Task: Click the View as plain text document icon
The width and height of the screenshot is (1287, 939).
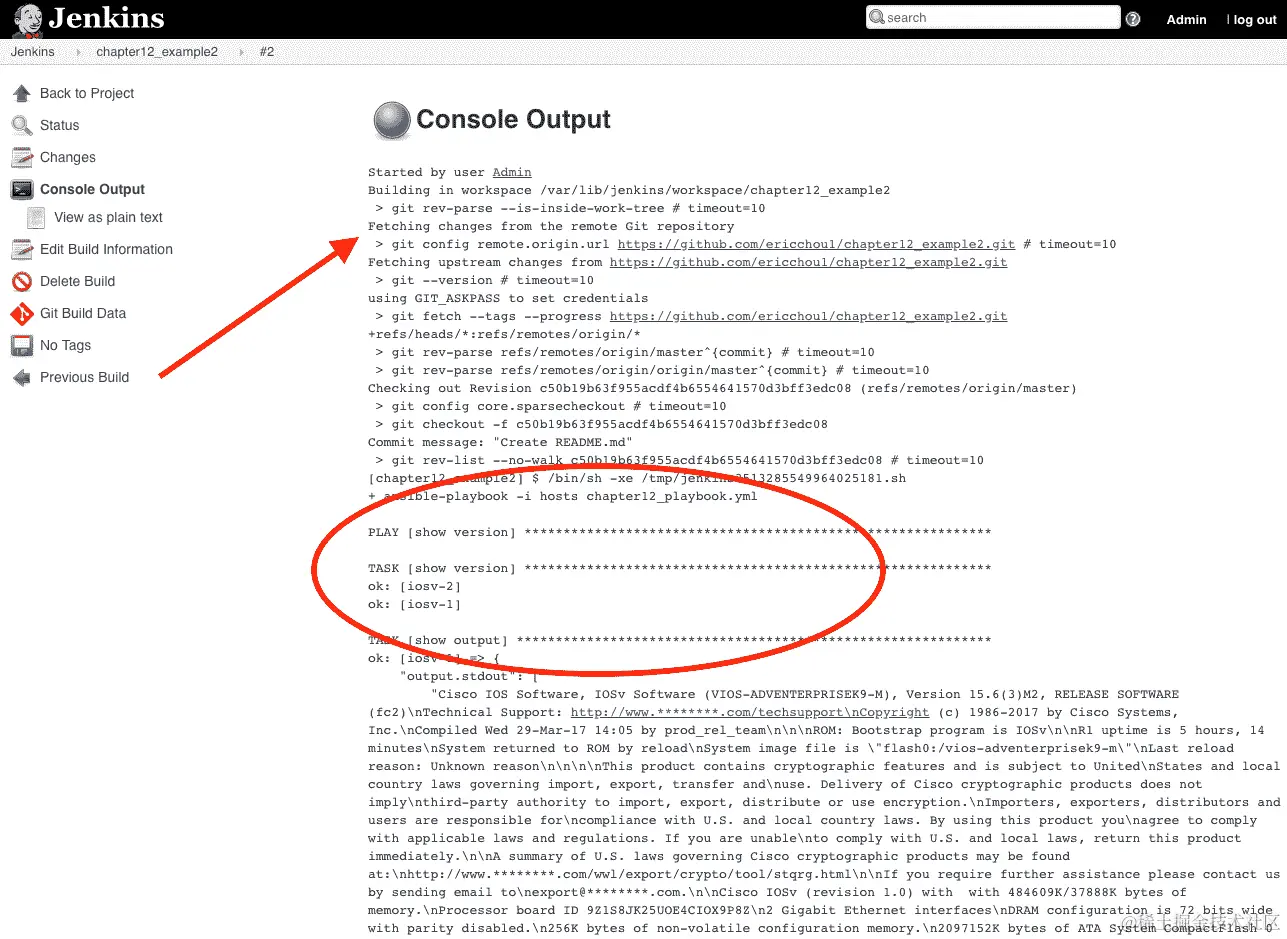Action: pos(36,217)
